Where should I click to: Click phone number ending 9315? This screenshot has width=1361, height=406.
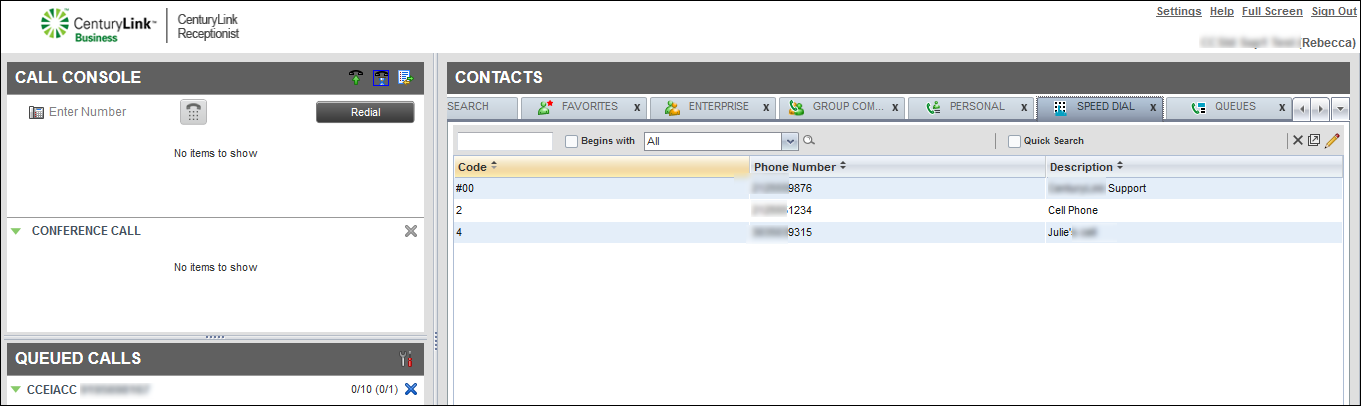click(x=783, y=233)
